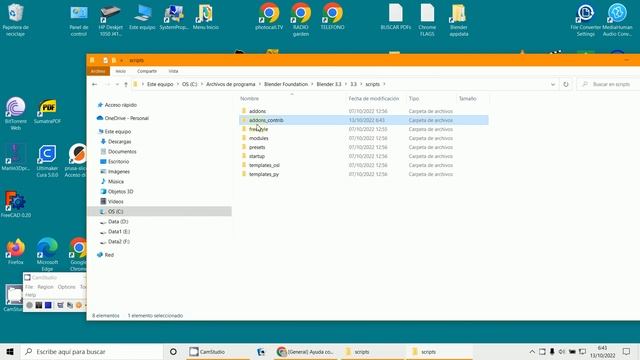The height and width of the screenshot is (360, 640).
Task: Sort by the Nombre column header
Action: [x=249, y=98]
